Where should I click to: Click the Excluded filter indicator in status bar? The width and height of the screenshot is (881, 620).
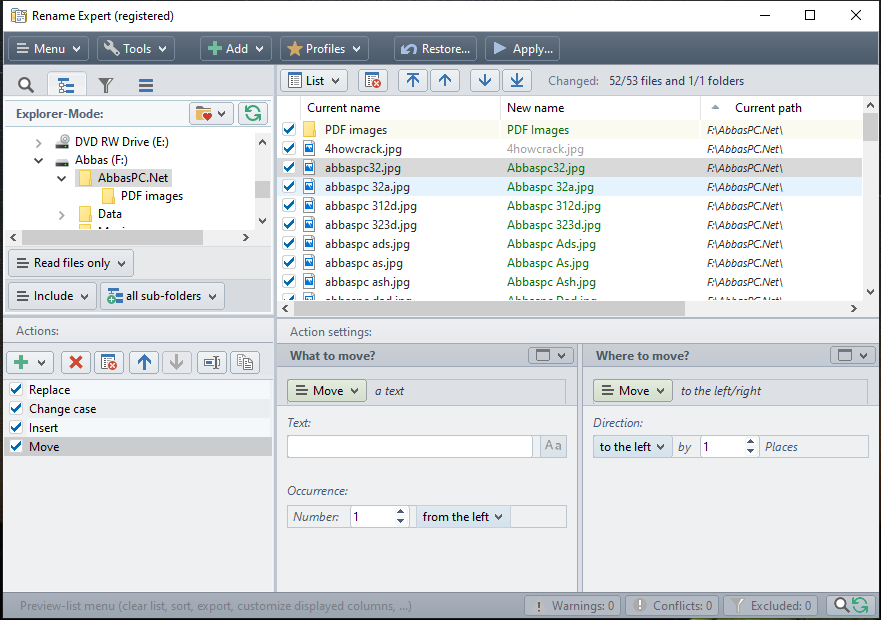point(773,605)
